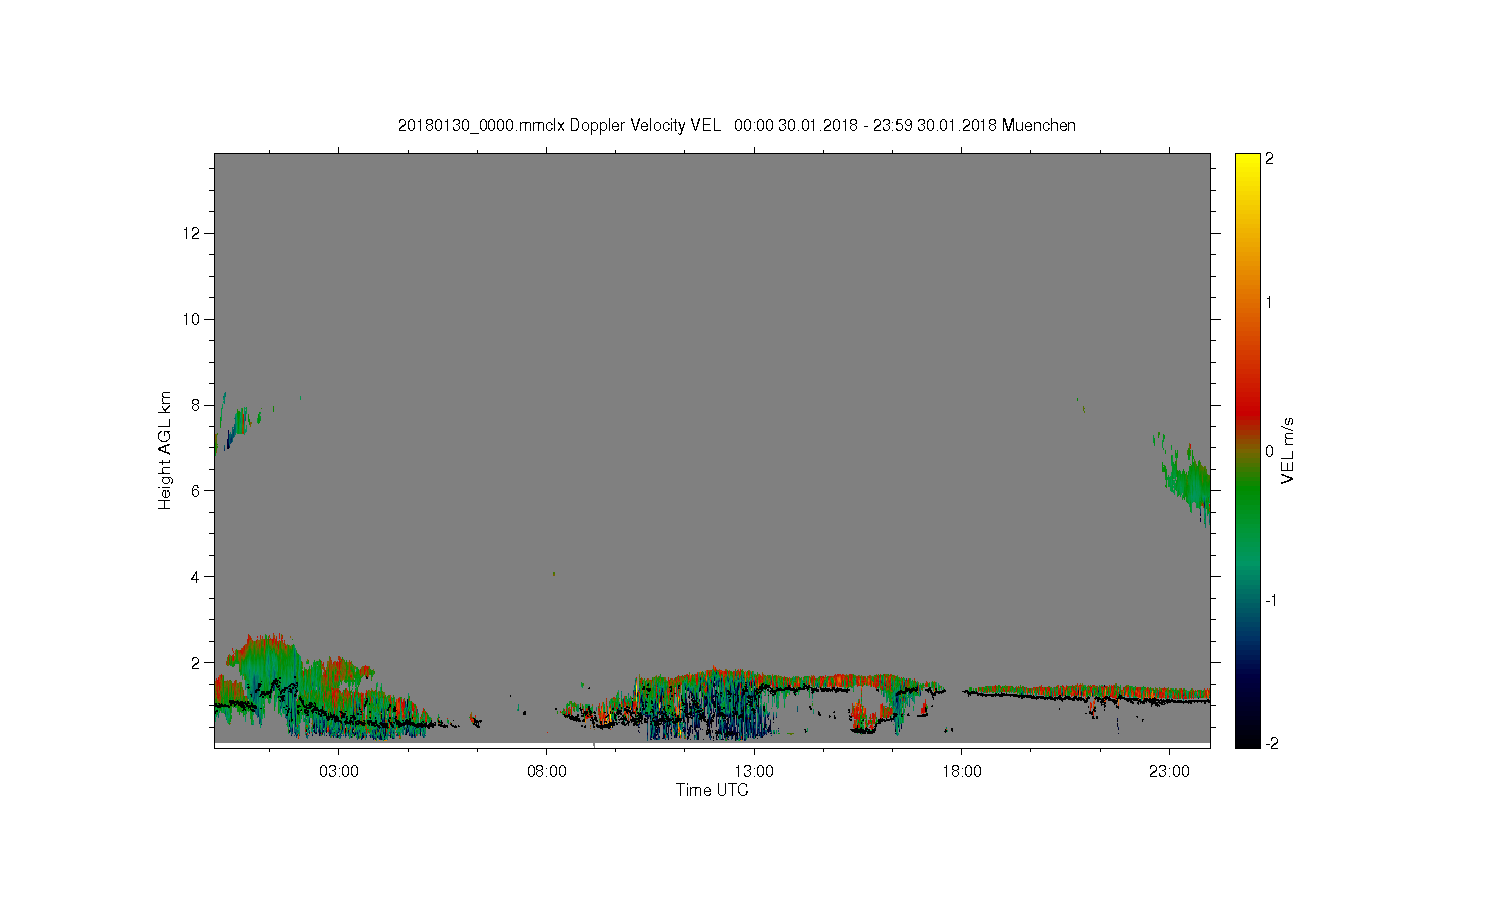Image resolution: width=1500 pixels, height=900 pixels.
Task: Click the 'Time UTC' axis label
Action: coord(712,790)
